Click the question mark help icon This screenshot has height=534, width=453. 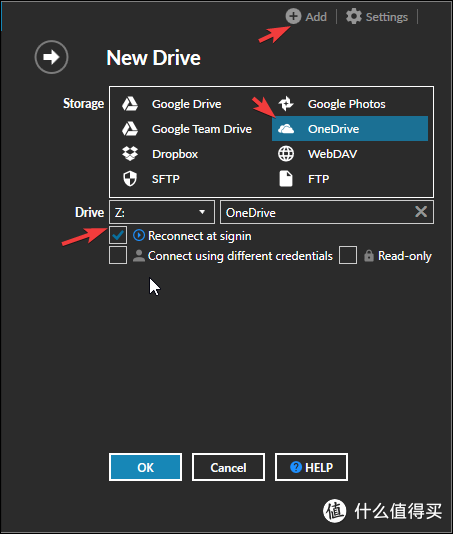(296, 467)
